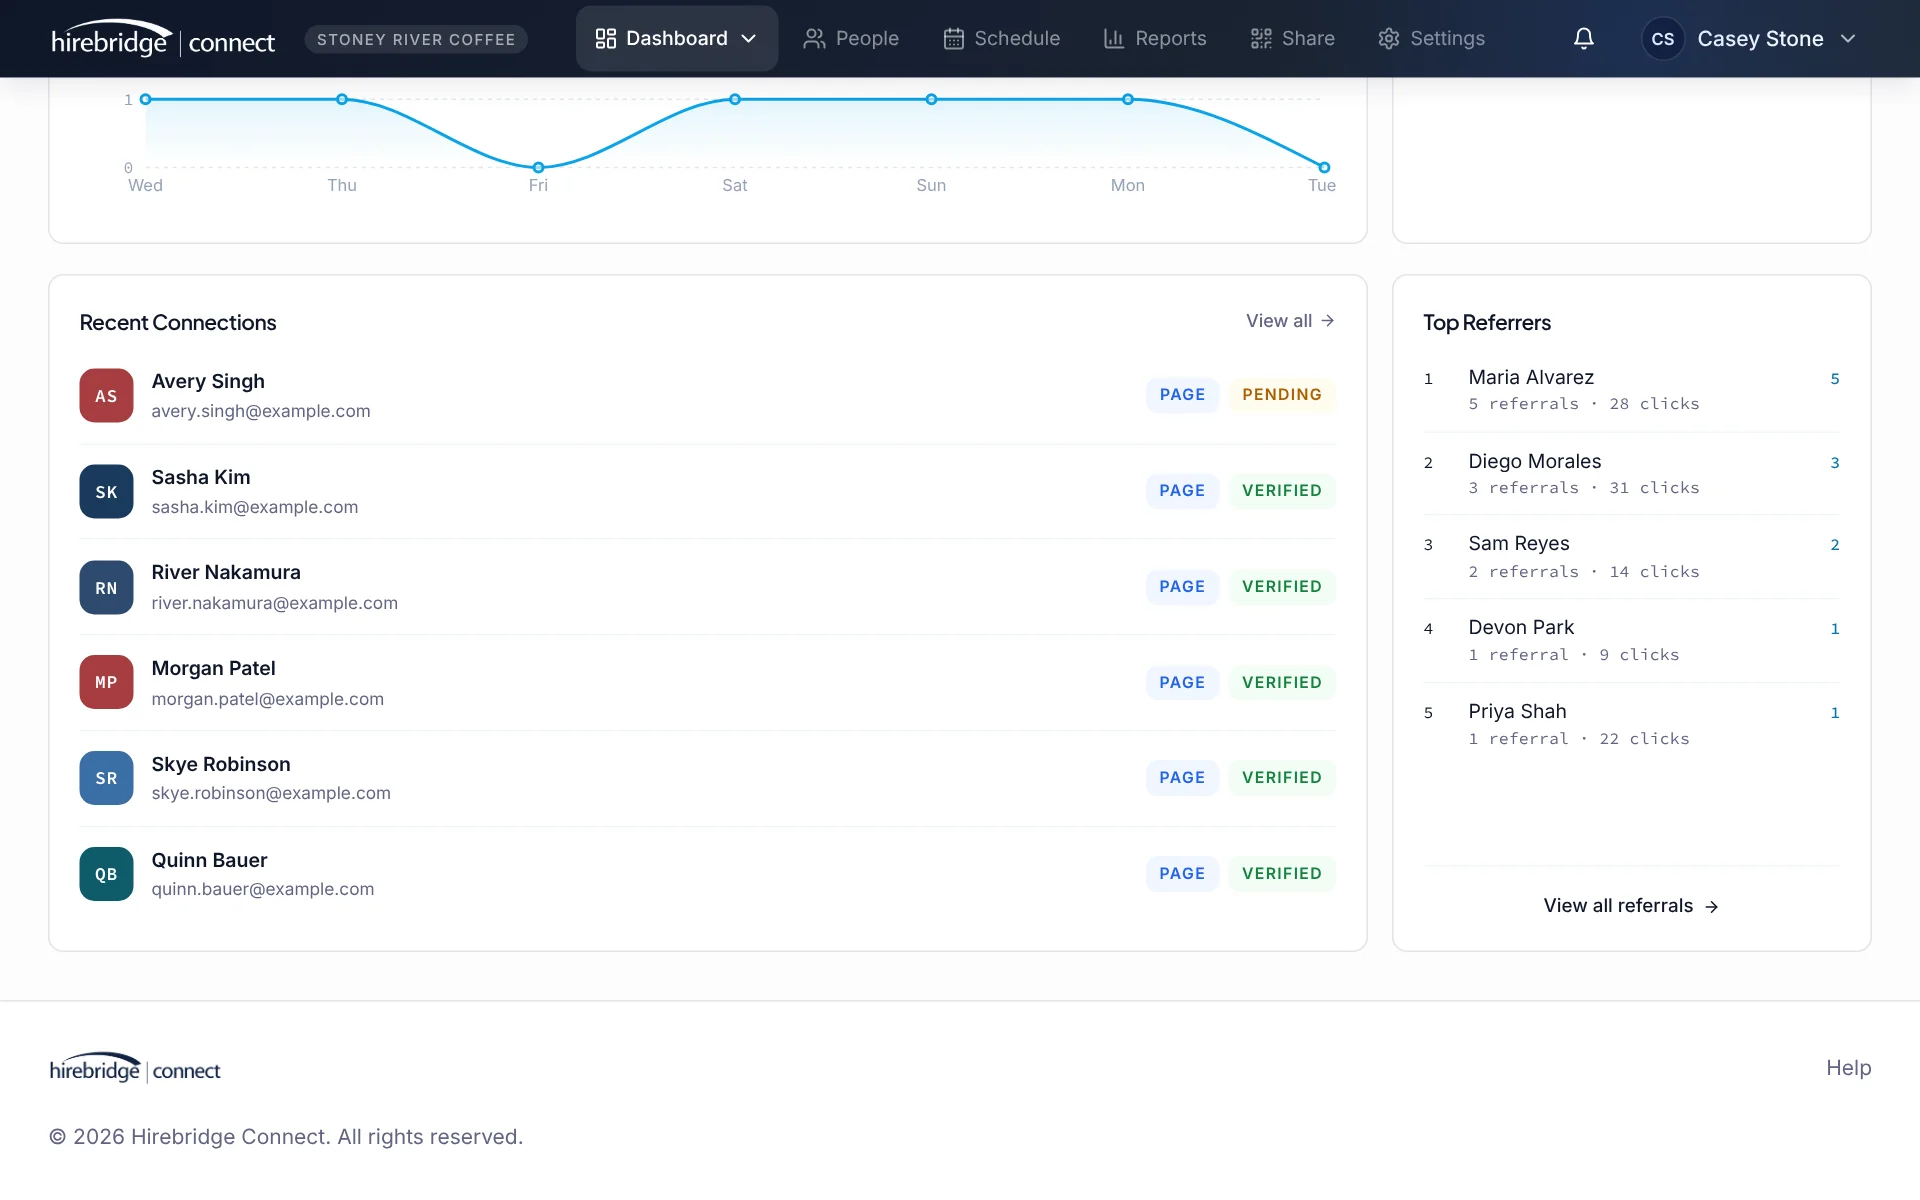1920x1200 pixels.
Task: Open the Settings tab
Action: pyautogui.click(x=1431, y=39)
